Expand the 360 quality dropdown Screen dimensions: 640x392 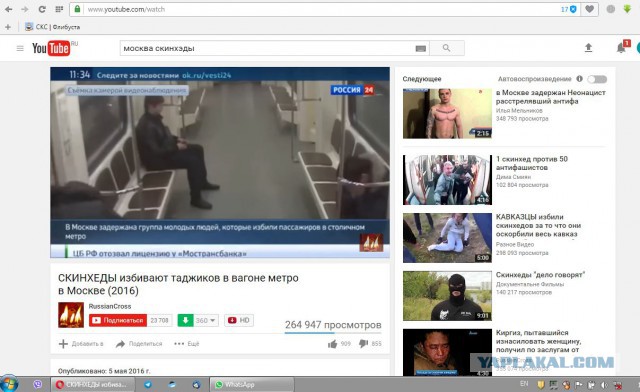(x=205, y=321)
